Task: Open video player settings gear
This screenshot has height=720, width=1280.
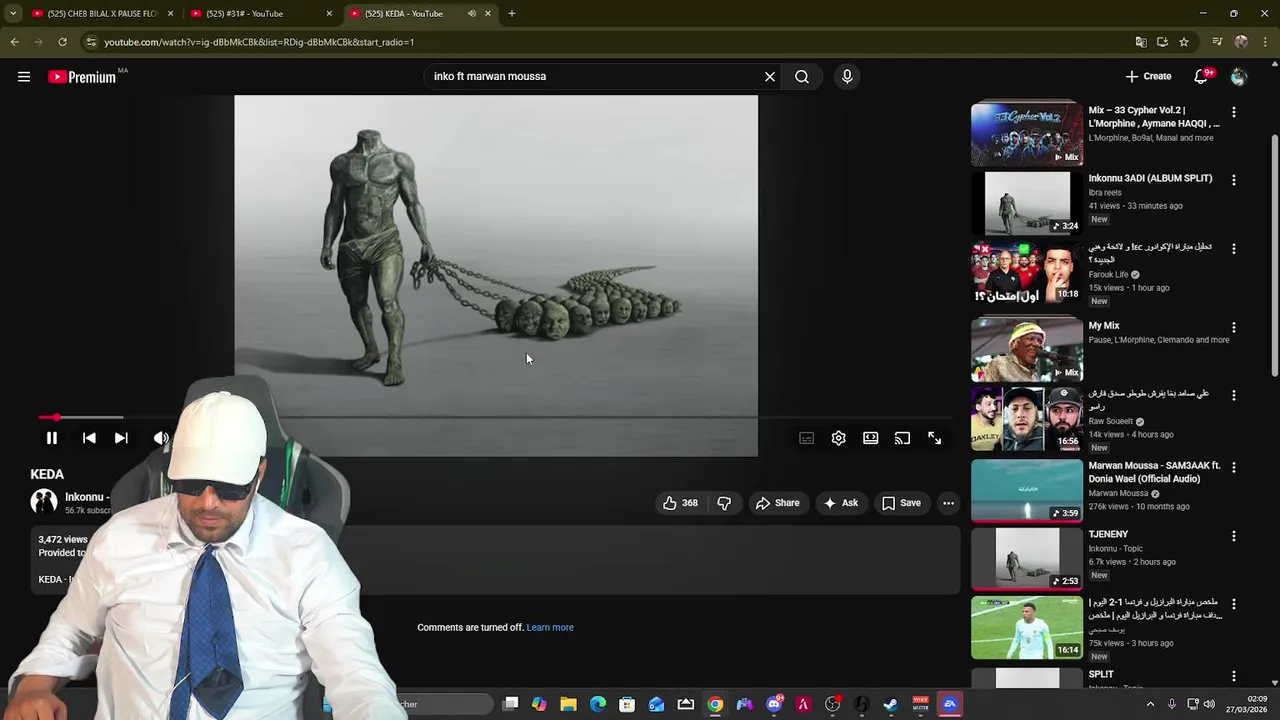Action: [839, 438]
